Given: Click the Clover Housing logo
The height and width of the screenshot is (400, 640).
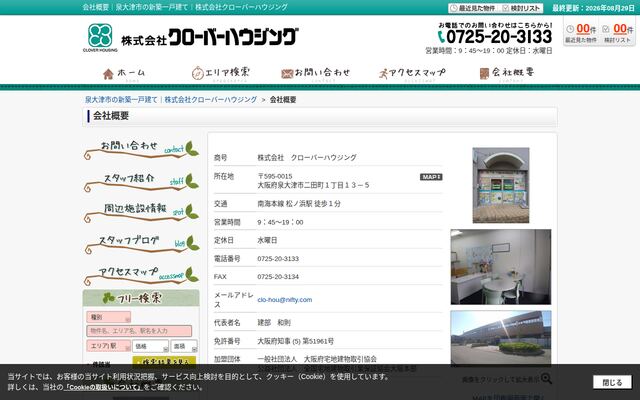Looking at the screenshot, I should click(190, 37).
